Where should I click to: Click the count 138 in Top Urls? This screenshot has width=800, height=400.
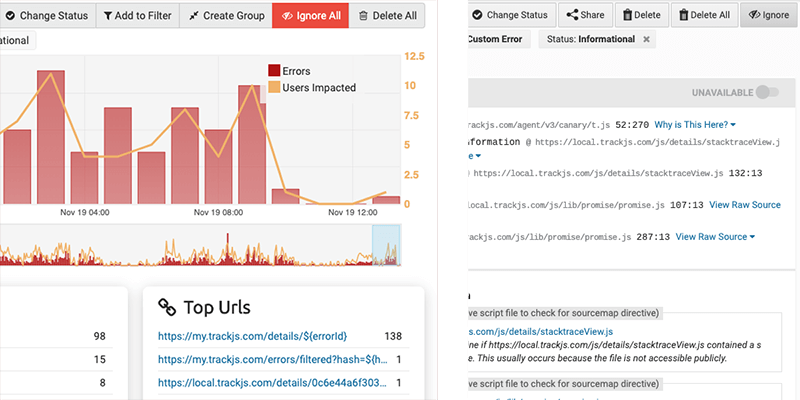(x=393, y=336)
